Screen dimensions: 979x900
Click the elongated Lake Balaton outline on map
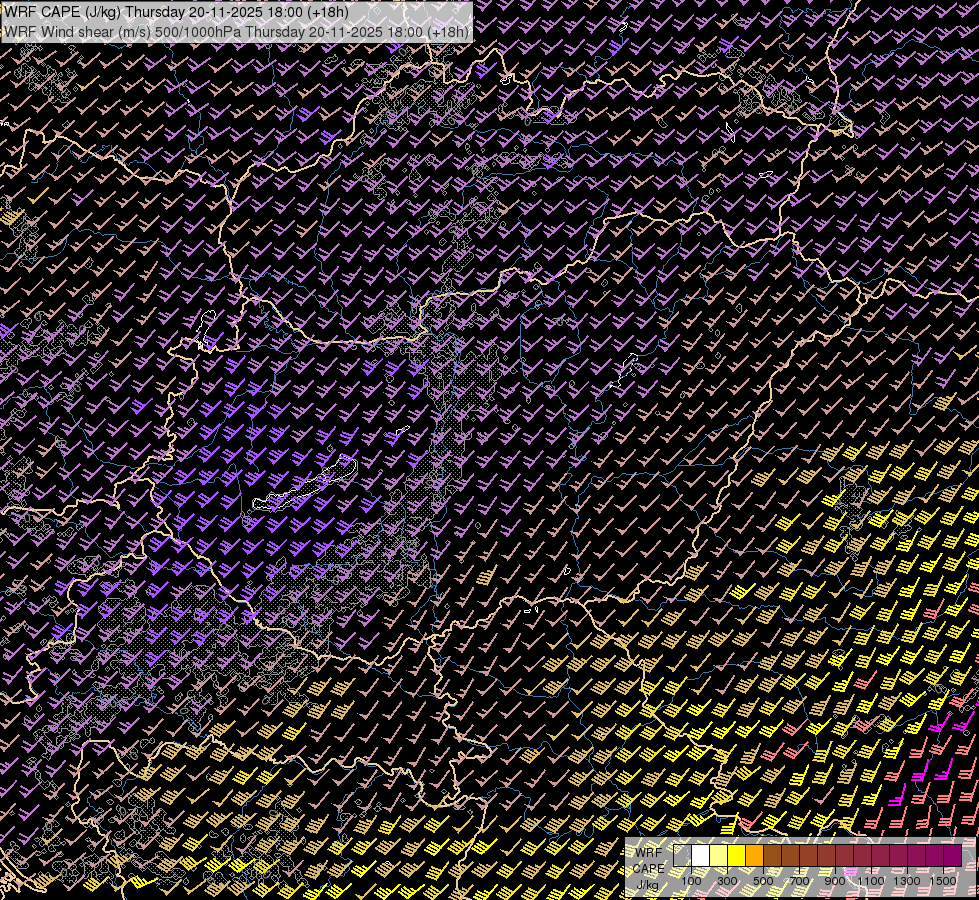(305, 483)
